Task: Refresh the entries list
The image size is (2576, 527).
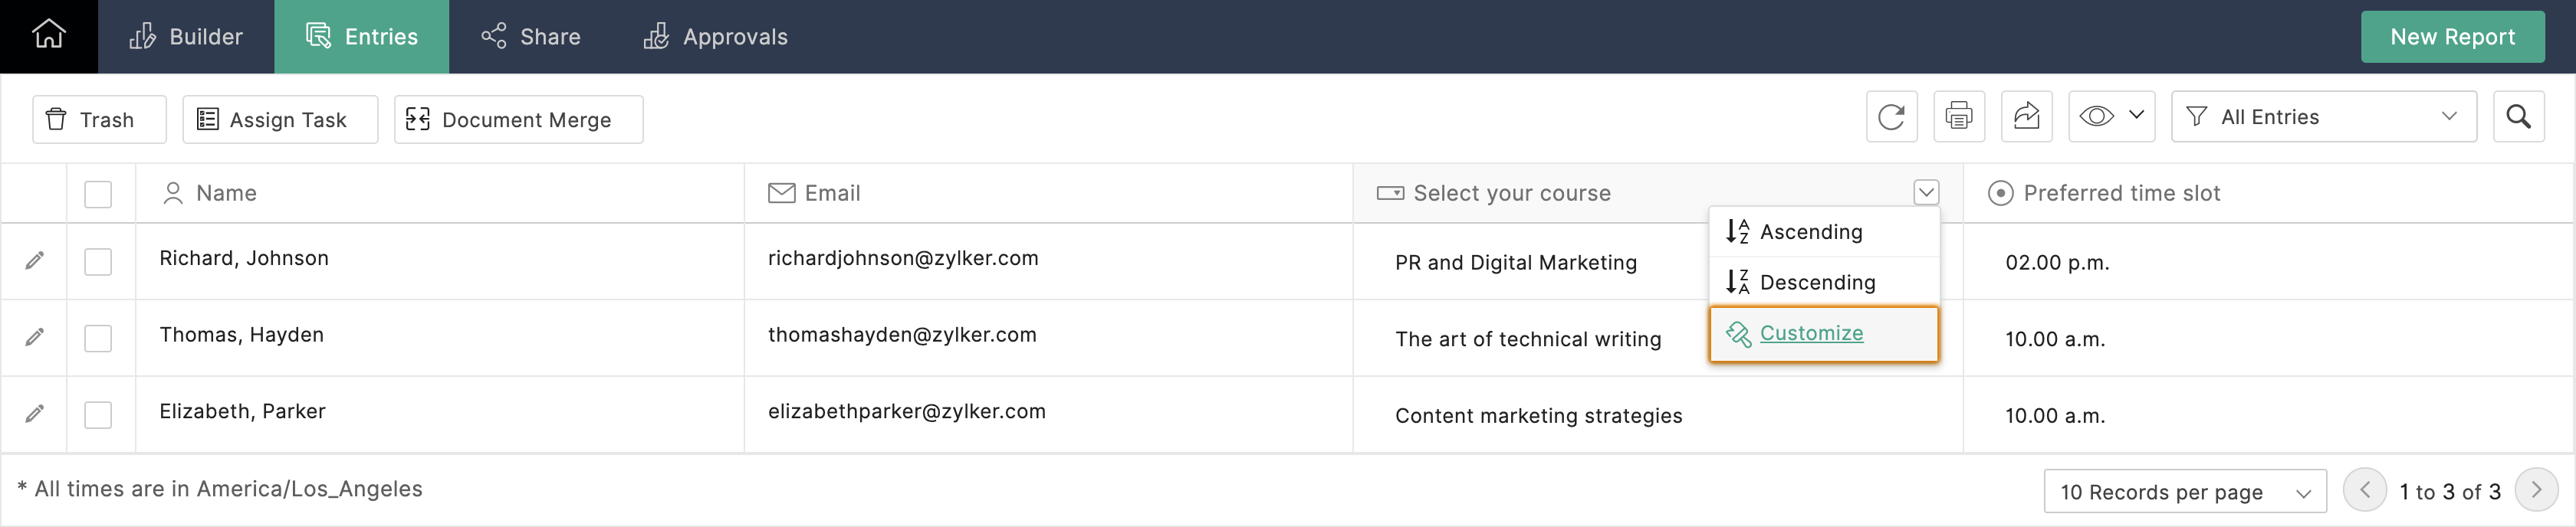Action: click(x=1891, y=117)
